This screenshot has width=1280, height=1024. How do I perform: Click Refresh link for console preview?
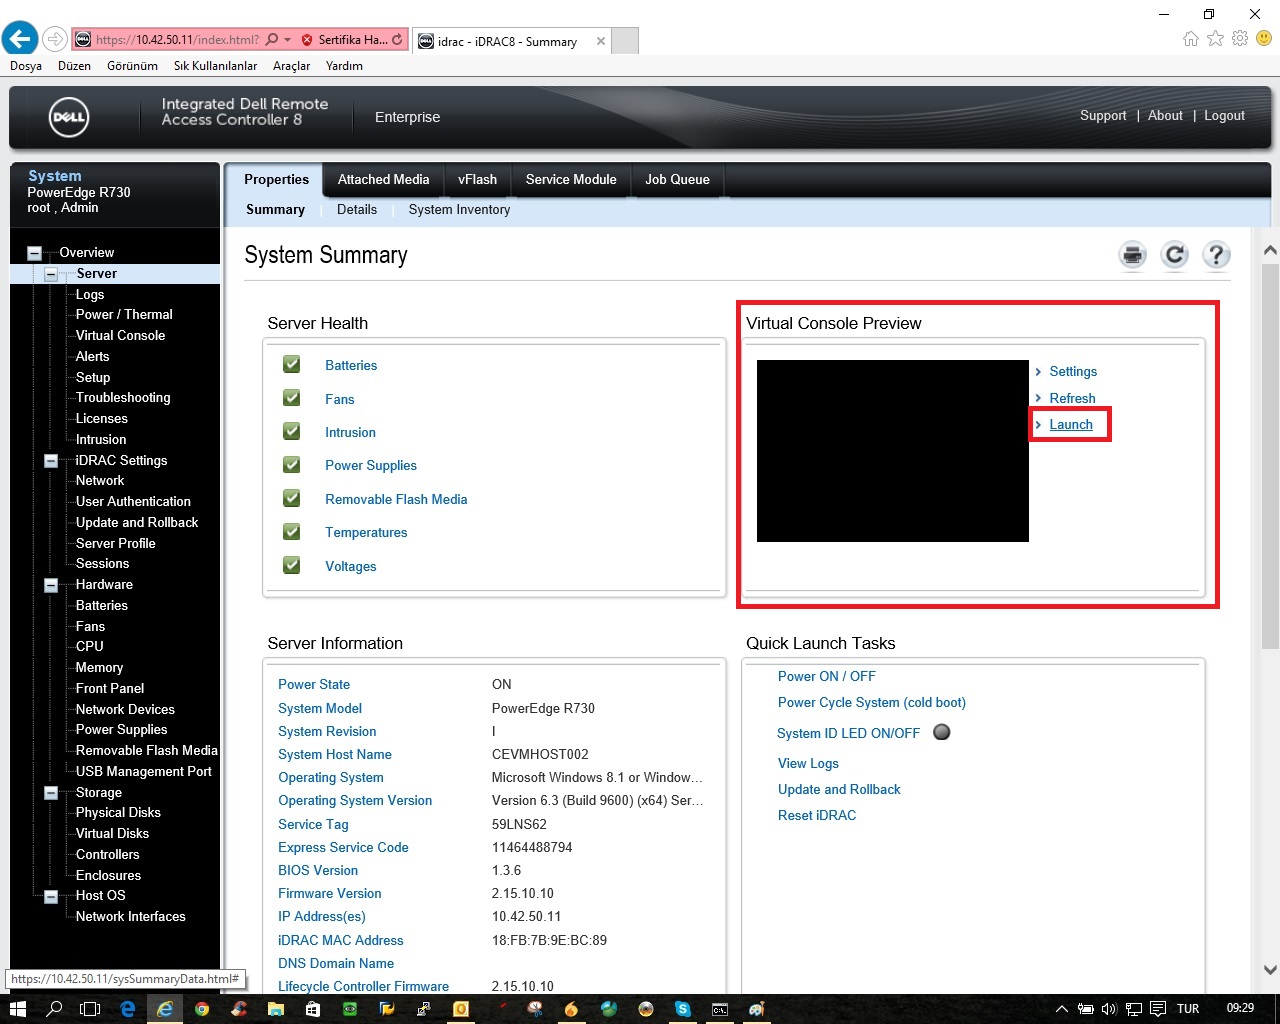(1072, 398)
